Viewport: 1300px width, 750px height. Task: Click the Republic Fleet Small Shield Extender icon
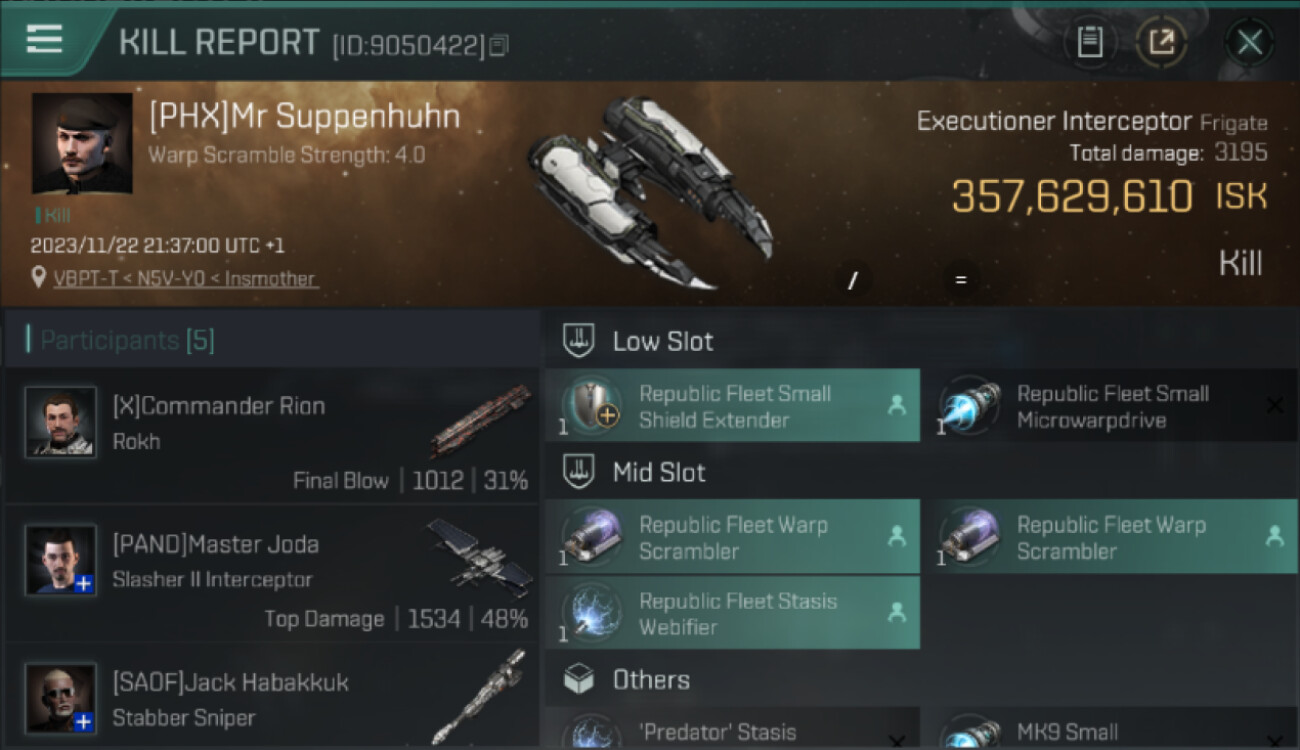[x=591, y=406]
